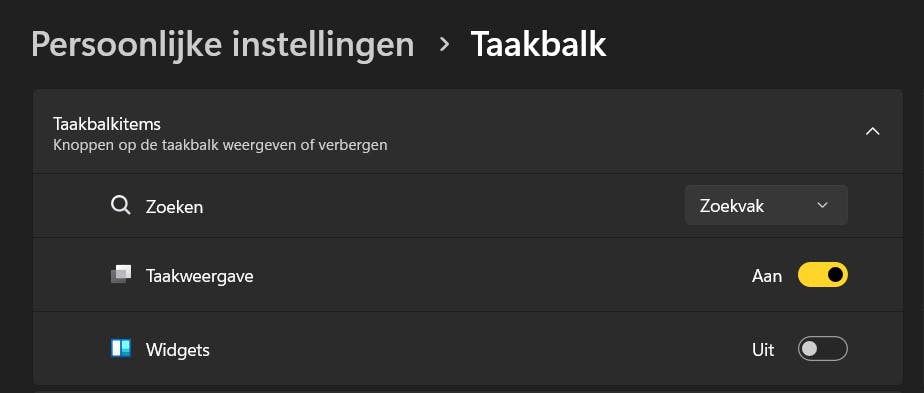
Task: Turn off the Taakweergave toggle
Action: [x=823, y=275]
